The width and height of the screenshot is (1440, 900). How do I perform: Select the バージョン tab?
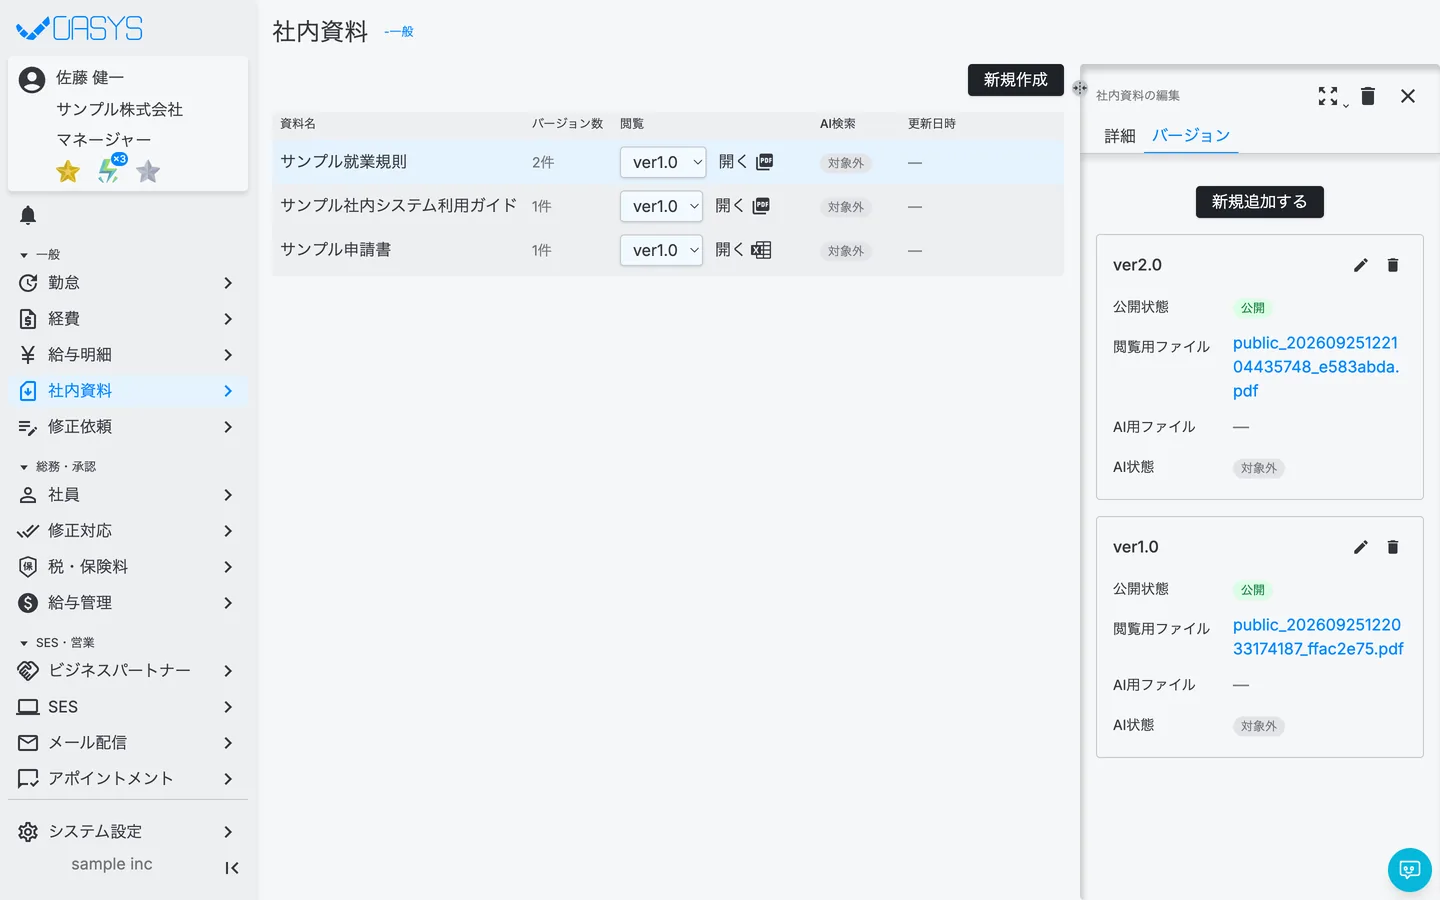[x=1191, y=136]
